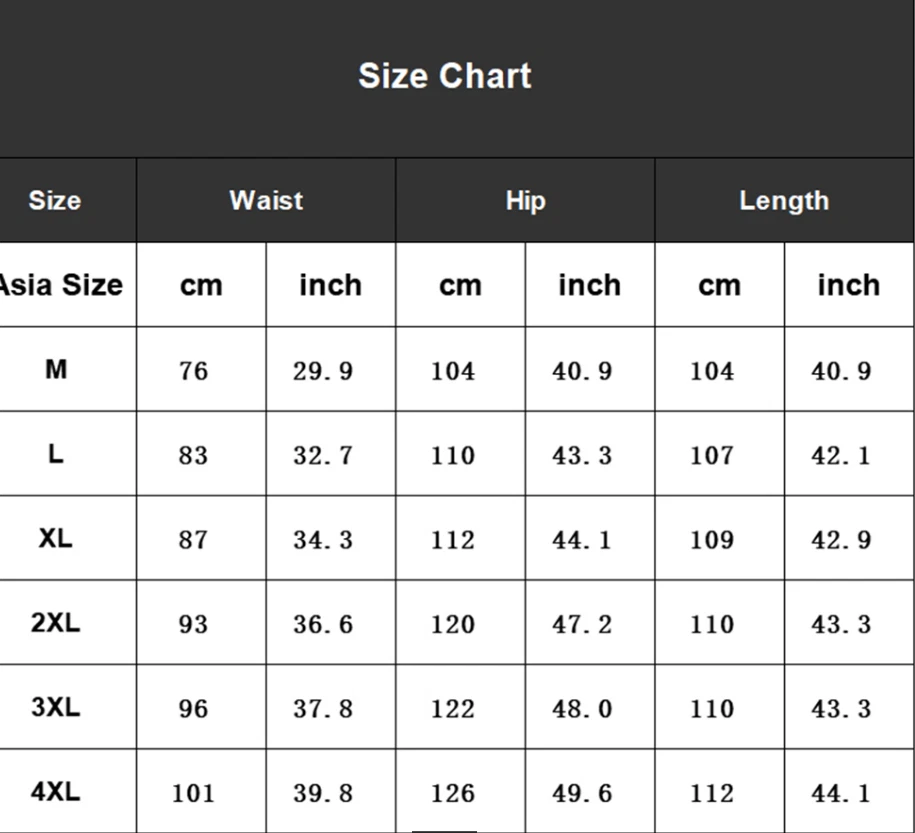Click waist value 76 for size M

click(x=193, y=371)
